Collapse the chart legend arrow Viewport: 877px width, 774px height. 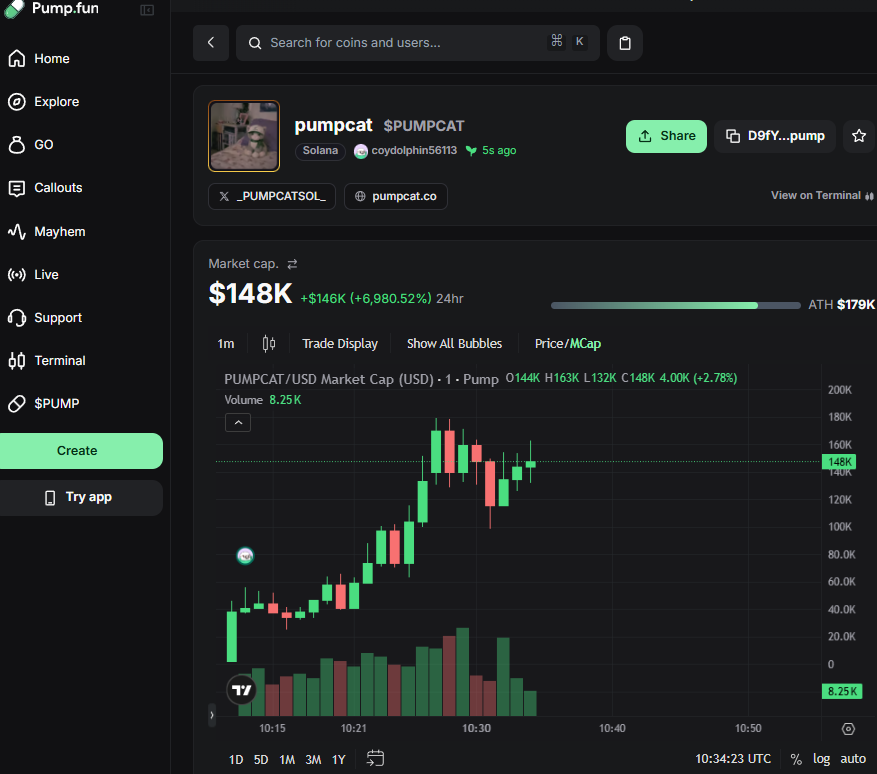click(238, 423)
